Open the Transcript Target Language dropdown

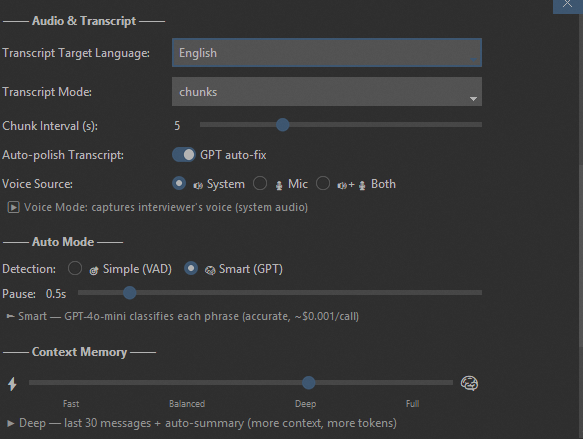pos(327,53)
